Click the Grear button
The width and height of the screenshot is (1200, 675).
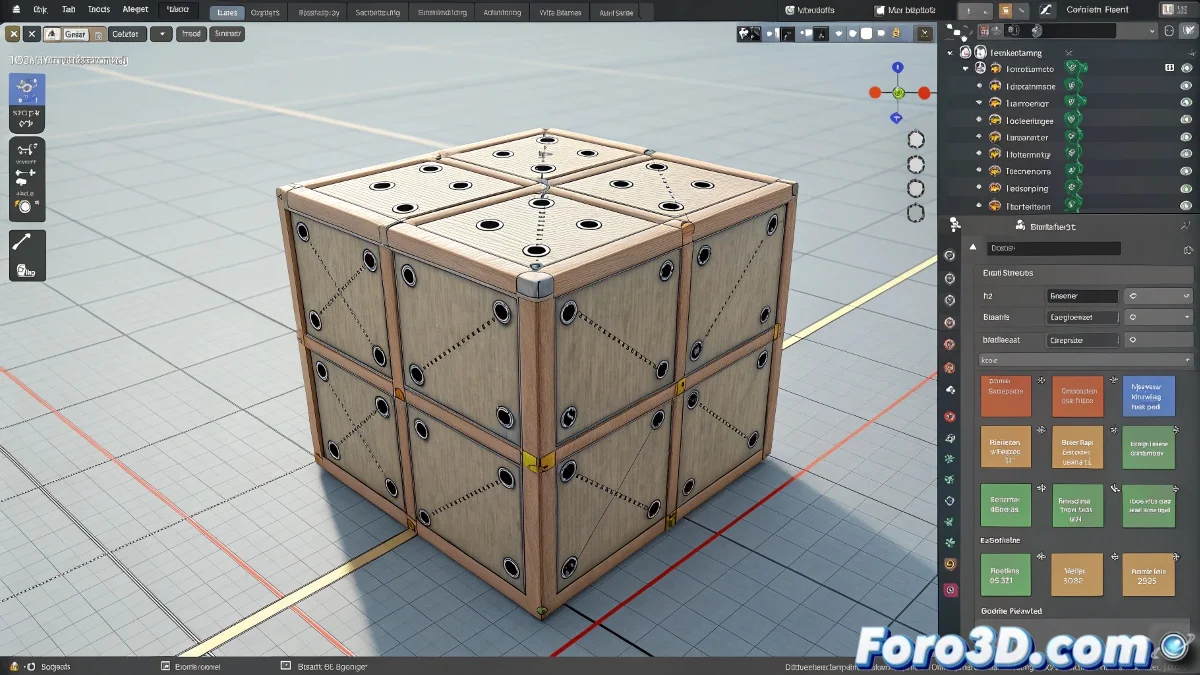click(x=76, y=33)
